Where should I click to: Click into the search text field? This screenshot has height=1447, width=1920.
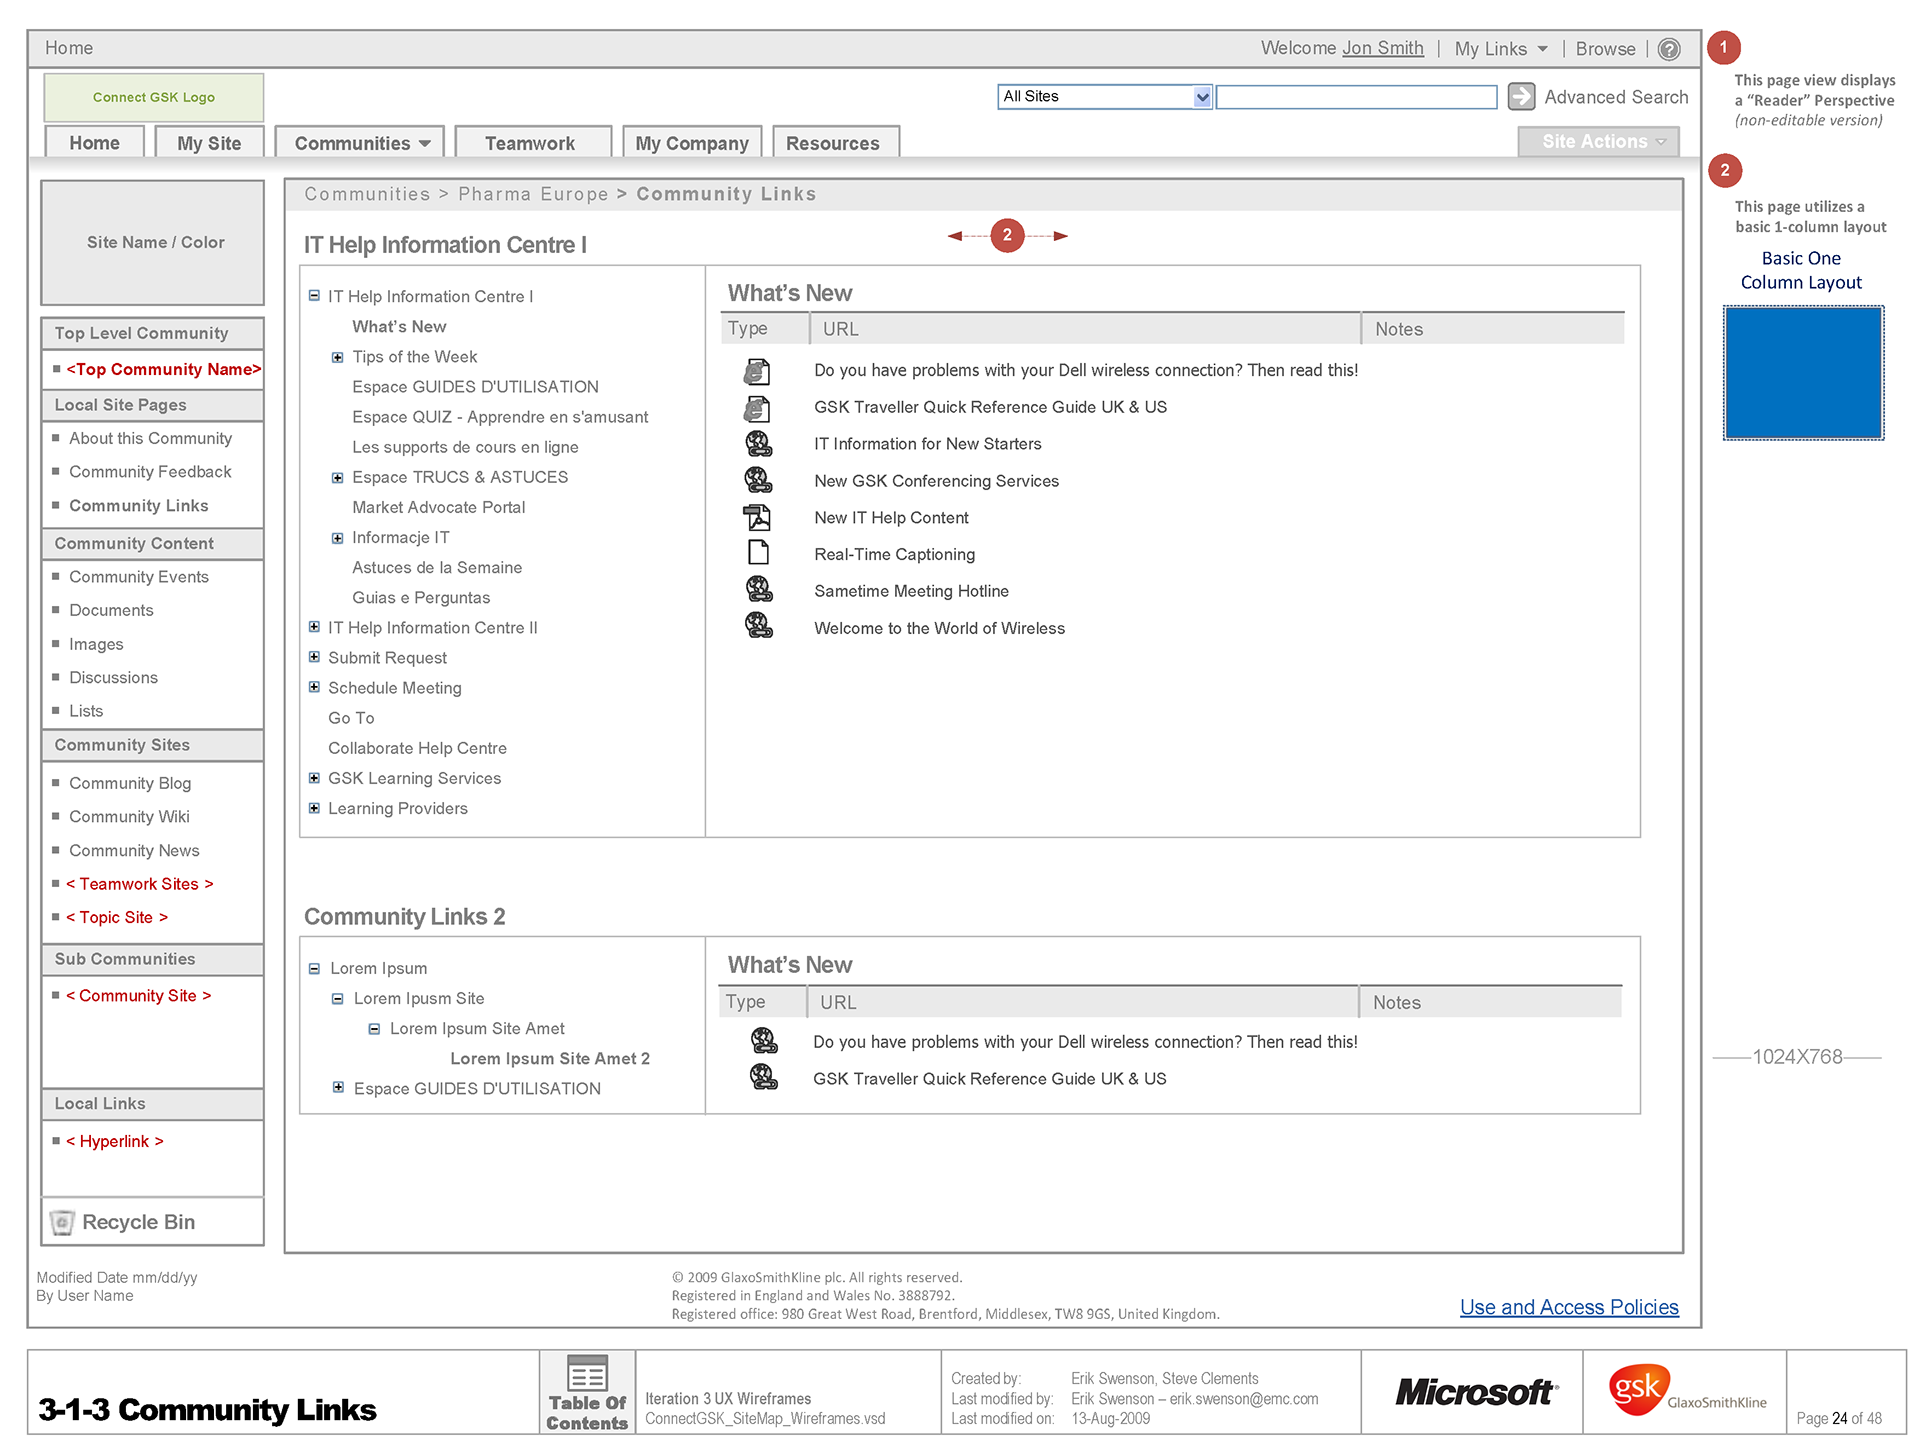1355,97
